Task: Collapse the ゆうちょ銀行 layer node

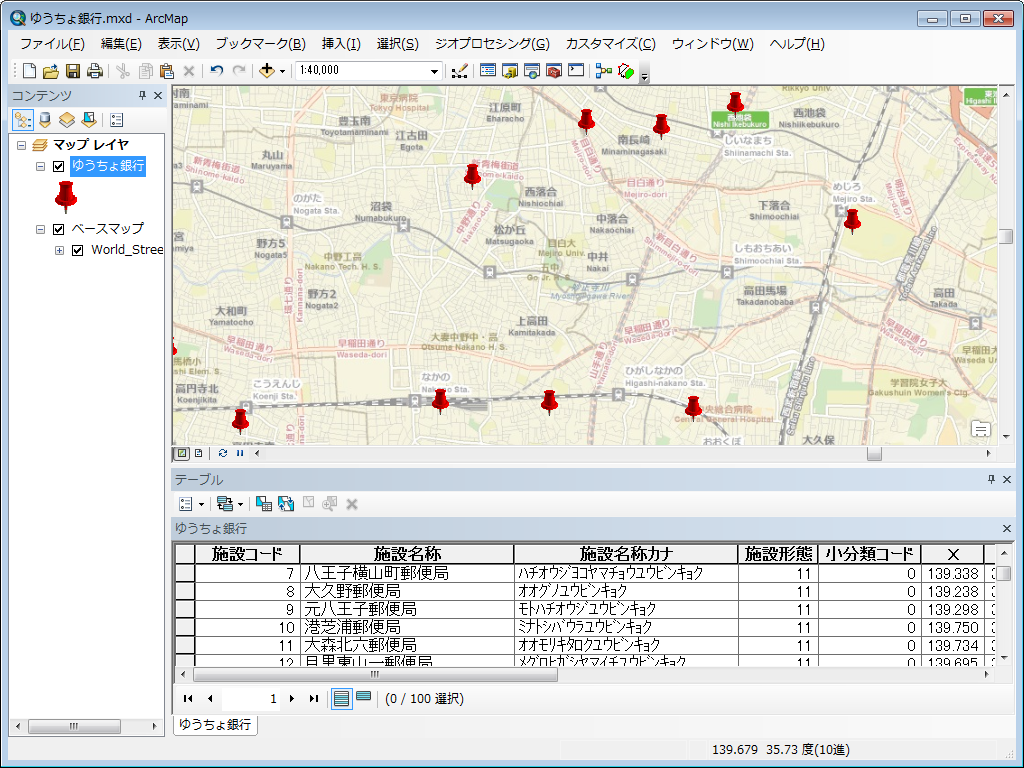Action: coord(40,167)
